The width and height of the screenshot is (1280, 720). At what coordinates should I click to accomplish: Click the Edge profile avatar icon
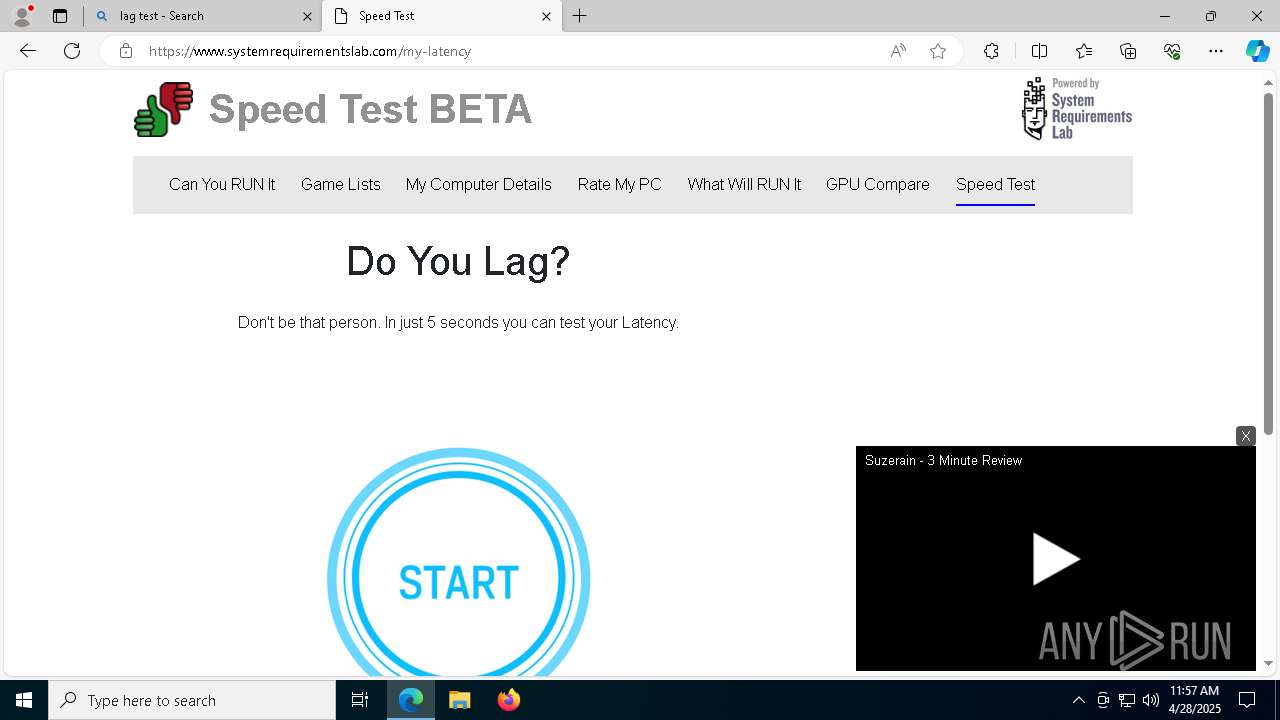tap(22, 16)
